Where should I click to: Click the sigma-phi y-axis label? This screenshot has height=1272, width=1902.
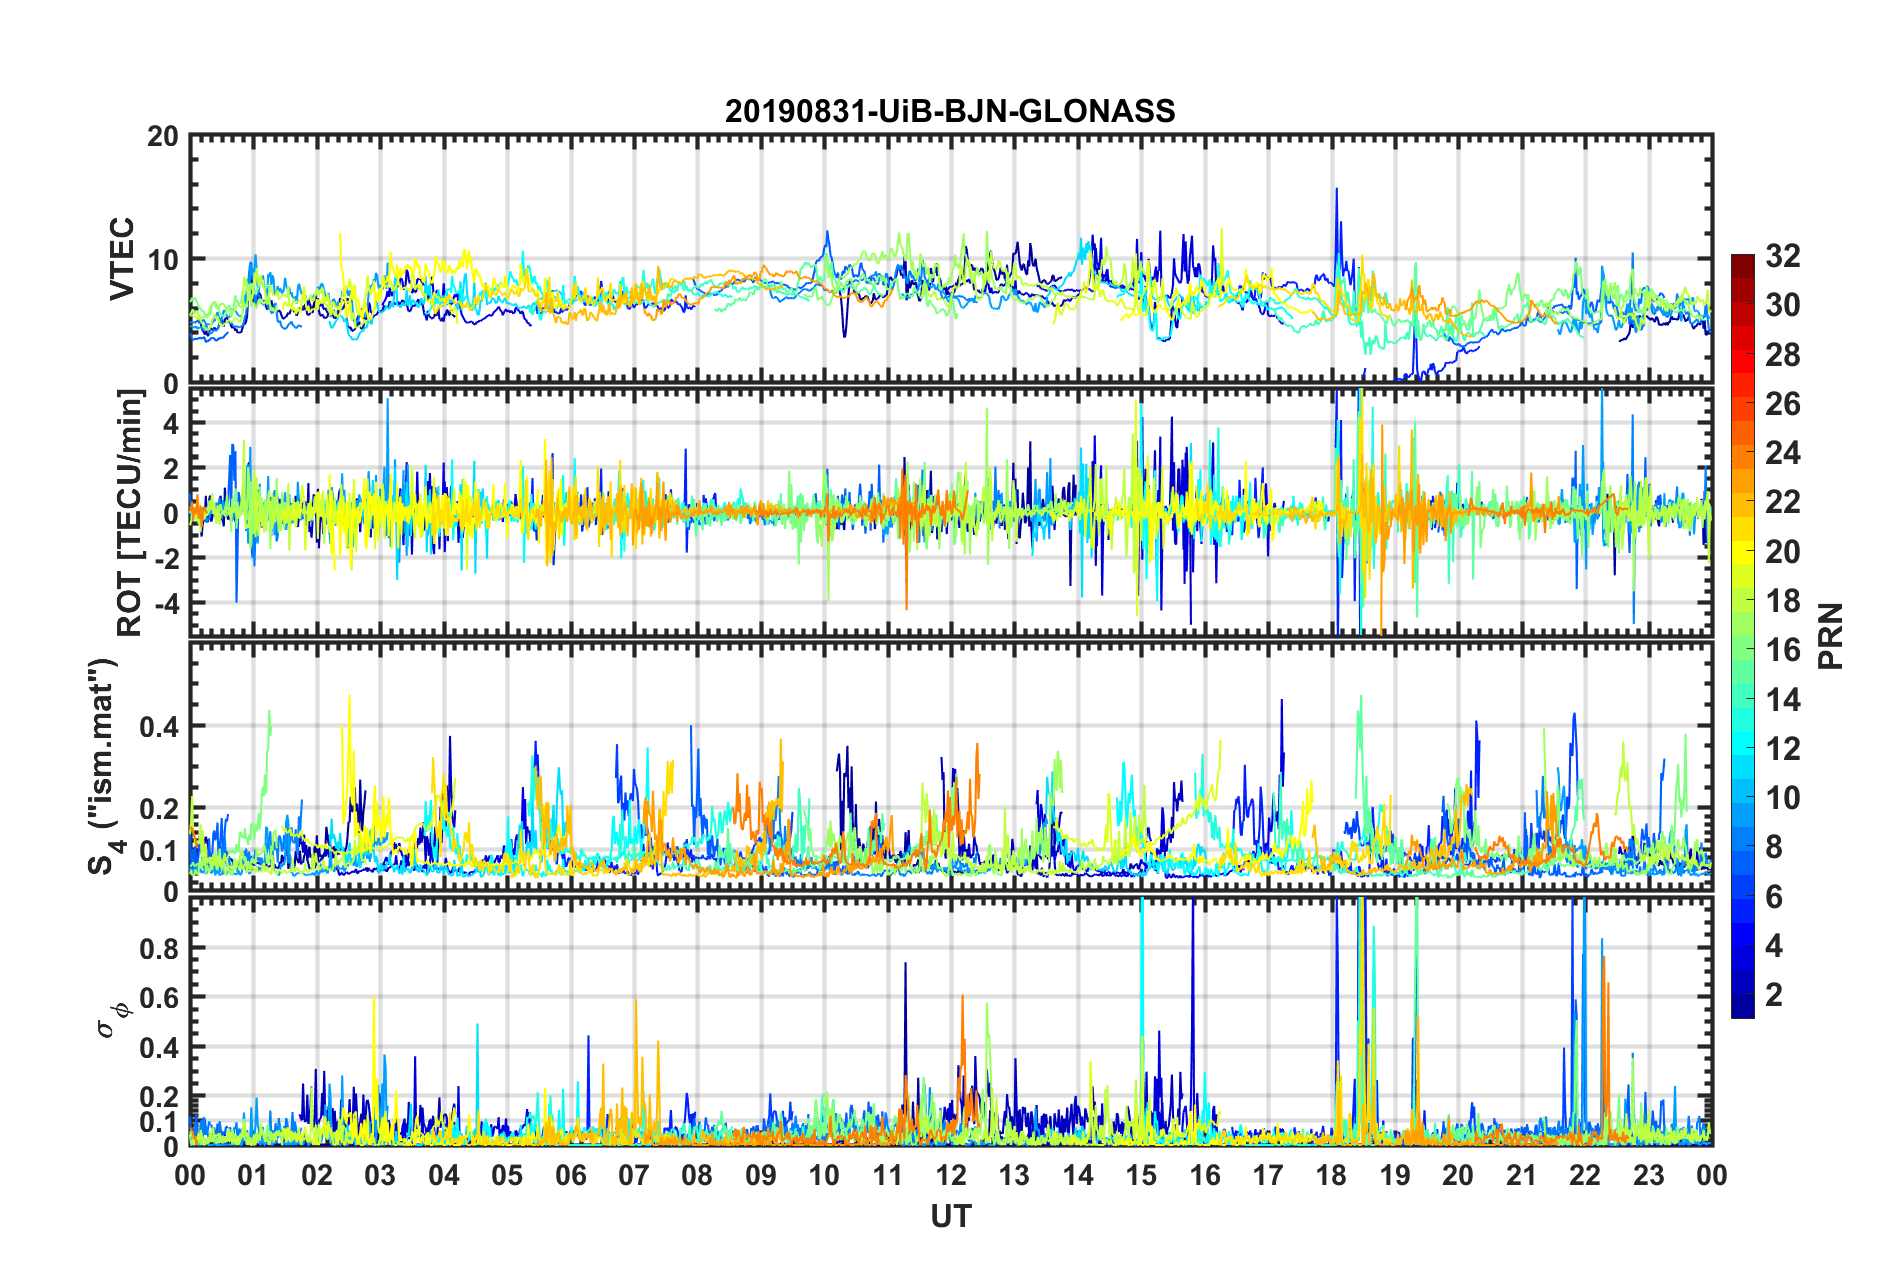tap(113, 1019)
